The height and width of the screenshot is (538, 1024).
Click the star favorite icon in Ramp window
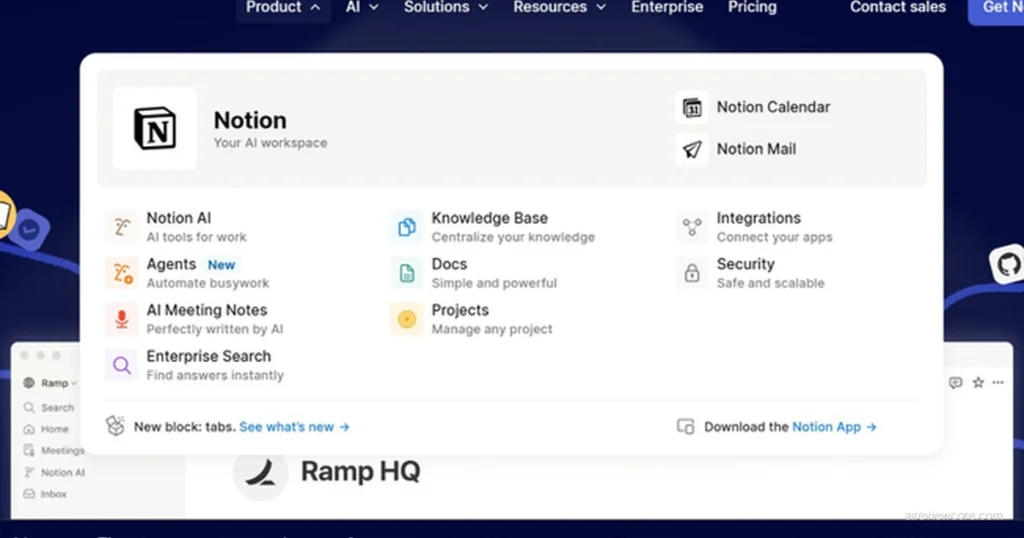[978, 383]
